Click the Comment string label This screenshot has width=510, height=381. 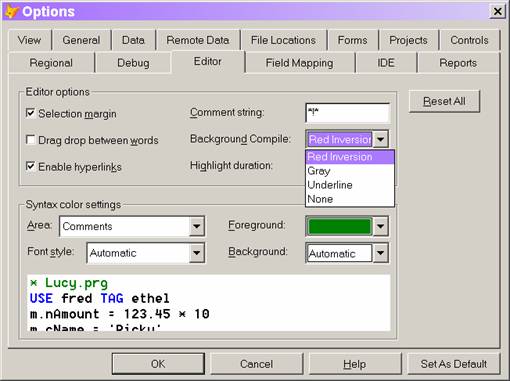pos(227,113)
